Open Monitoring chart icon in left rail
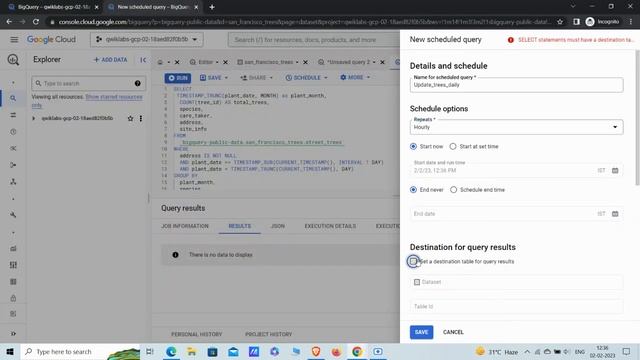Viewport: 640px width, 360px height. coord(13,249)
